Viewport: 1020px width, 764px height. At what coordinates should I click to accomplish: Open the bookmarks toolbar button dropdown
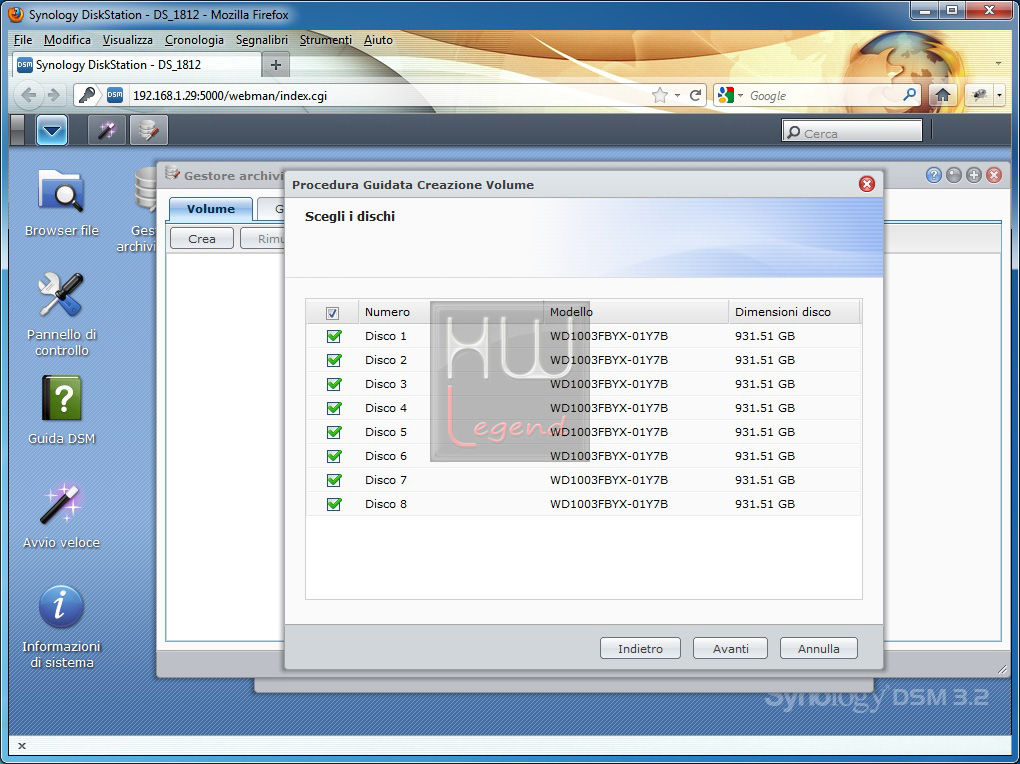pyautogui.click(x=1000, y=96)
